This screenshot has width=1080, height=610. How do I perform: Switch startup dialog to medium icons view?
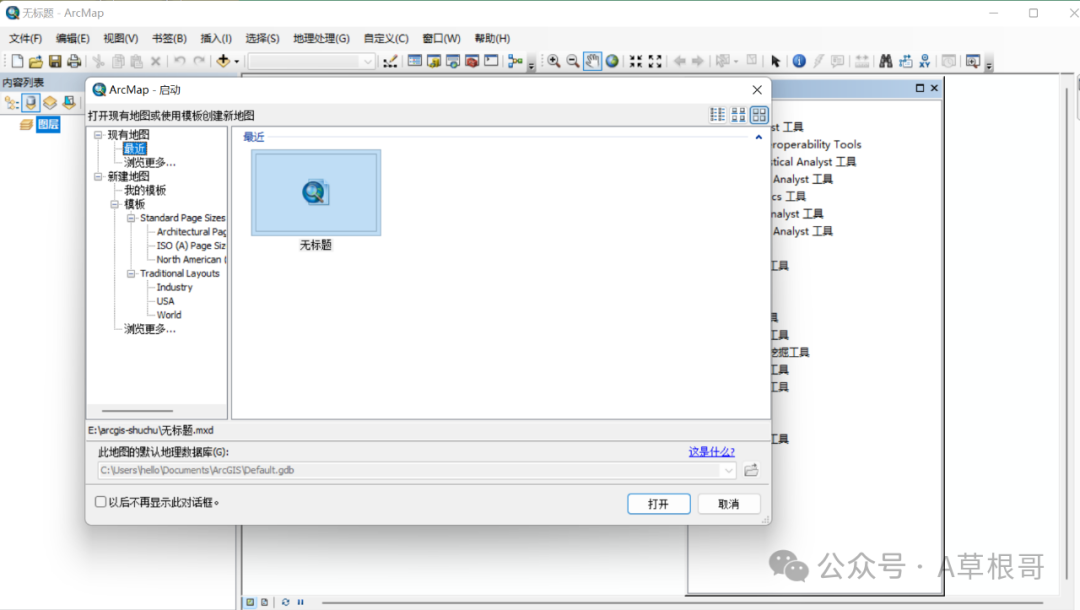pos(738,115)
